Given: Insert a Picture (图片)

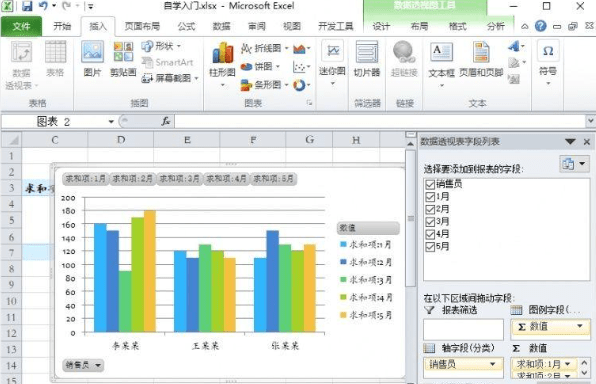Looking at the screenshot, I should (92, 59).
